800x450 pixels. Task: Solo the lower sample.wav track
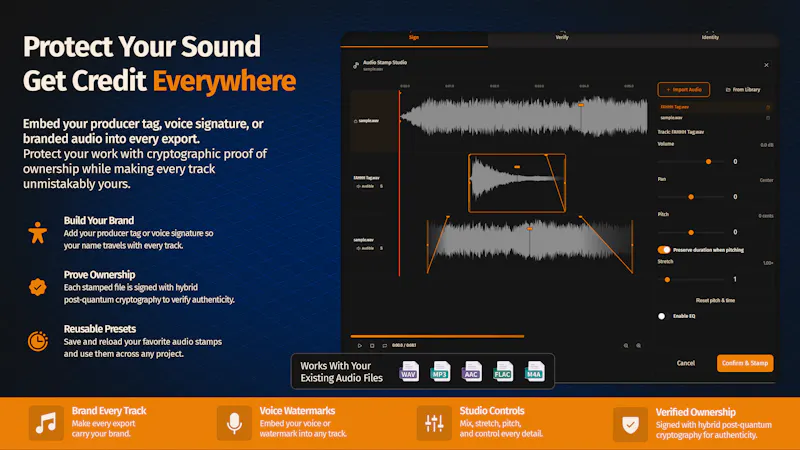pyautogui.click(x=381, y=248)
